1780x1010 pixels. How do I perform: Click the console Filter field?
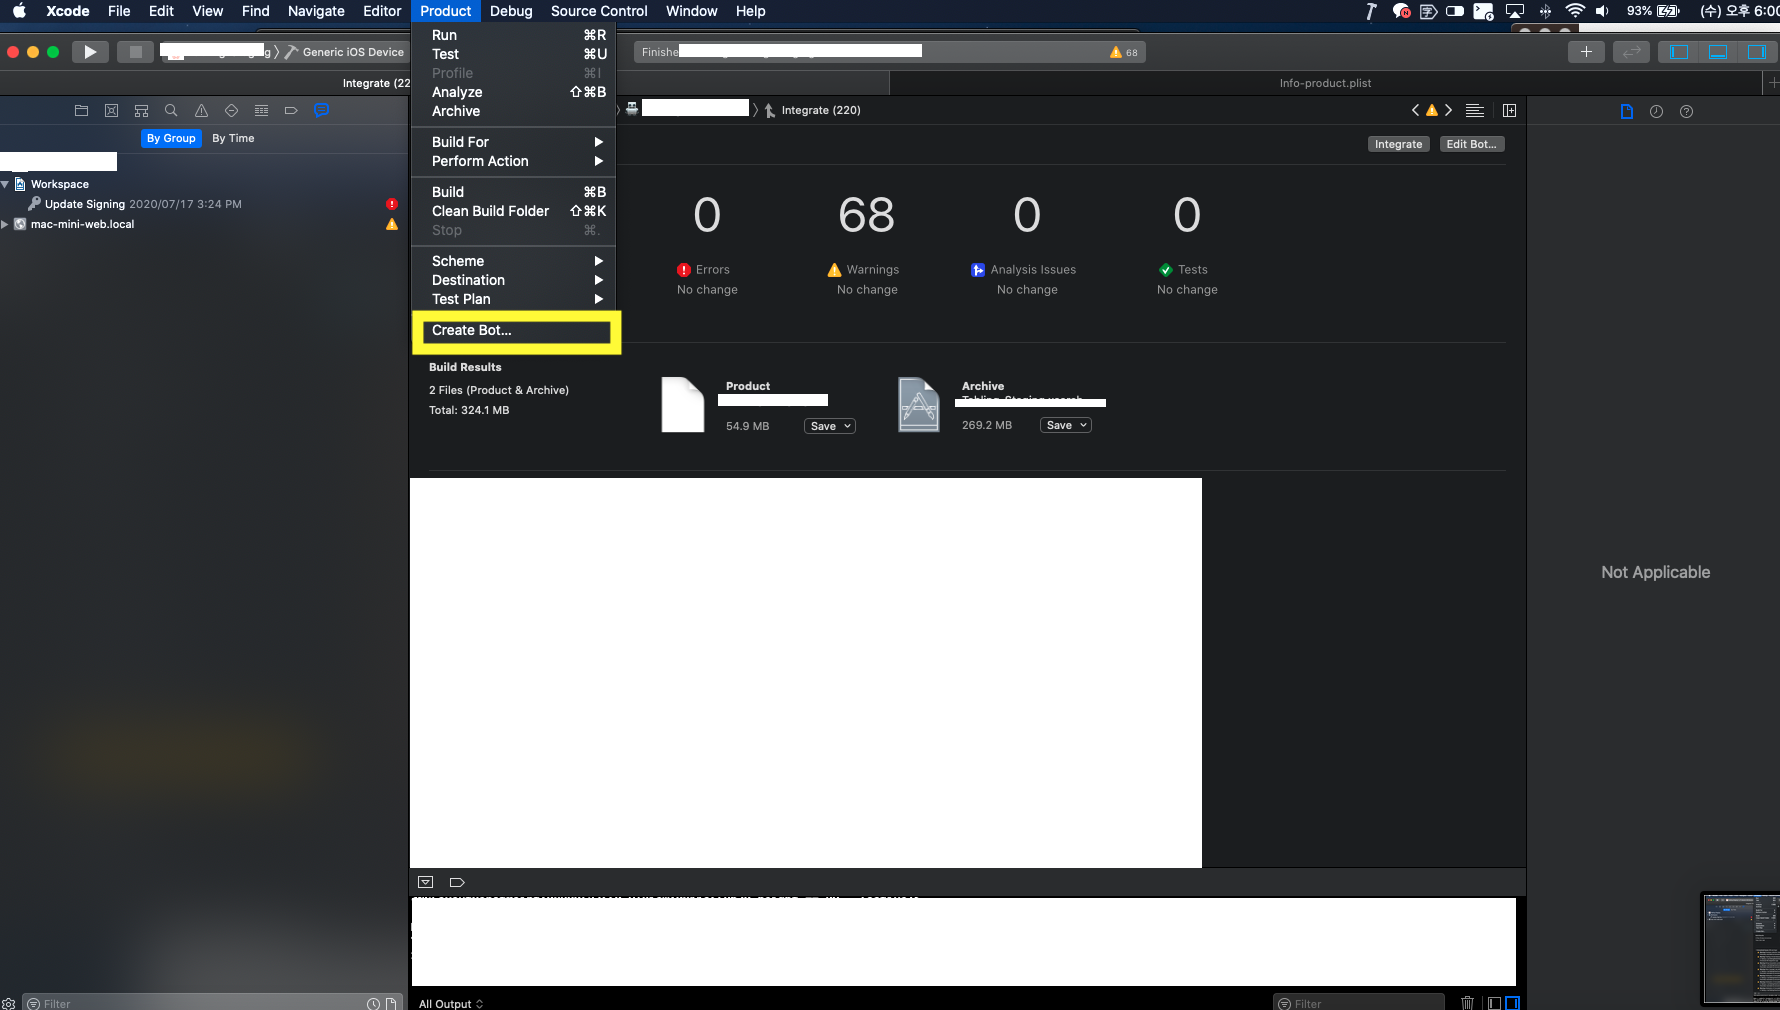(x=1358, y=1003)
